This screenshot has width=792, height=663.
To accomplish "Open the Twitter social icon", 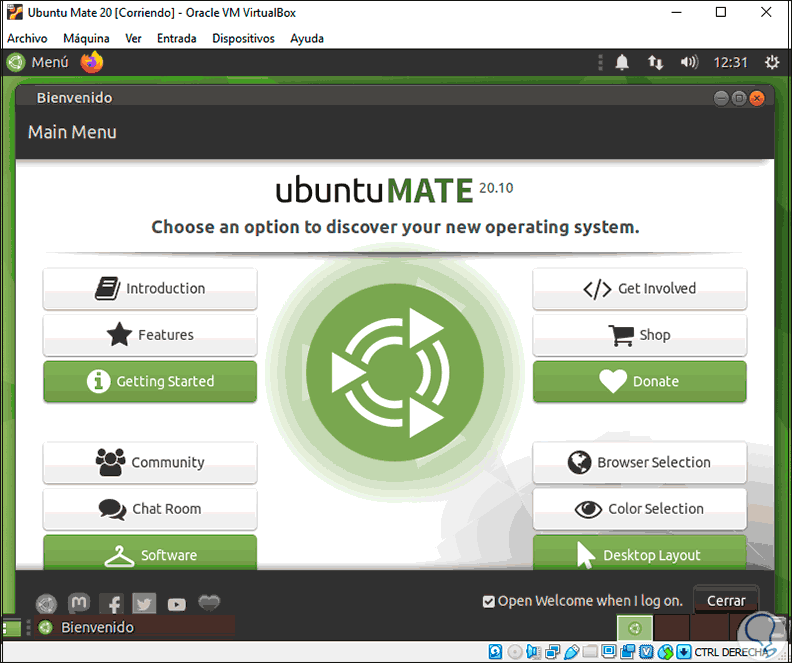I will click(144, 603).
